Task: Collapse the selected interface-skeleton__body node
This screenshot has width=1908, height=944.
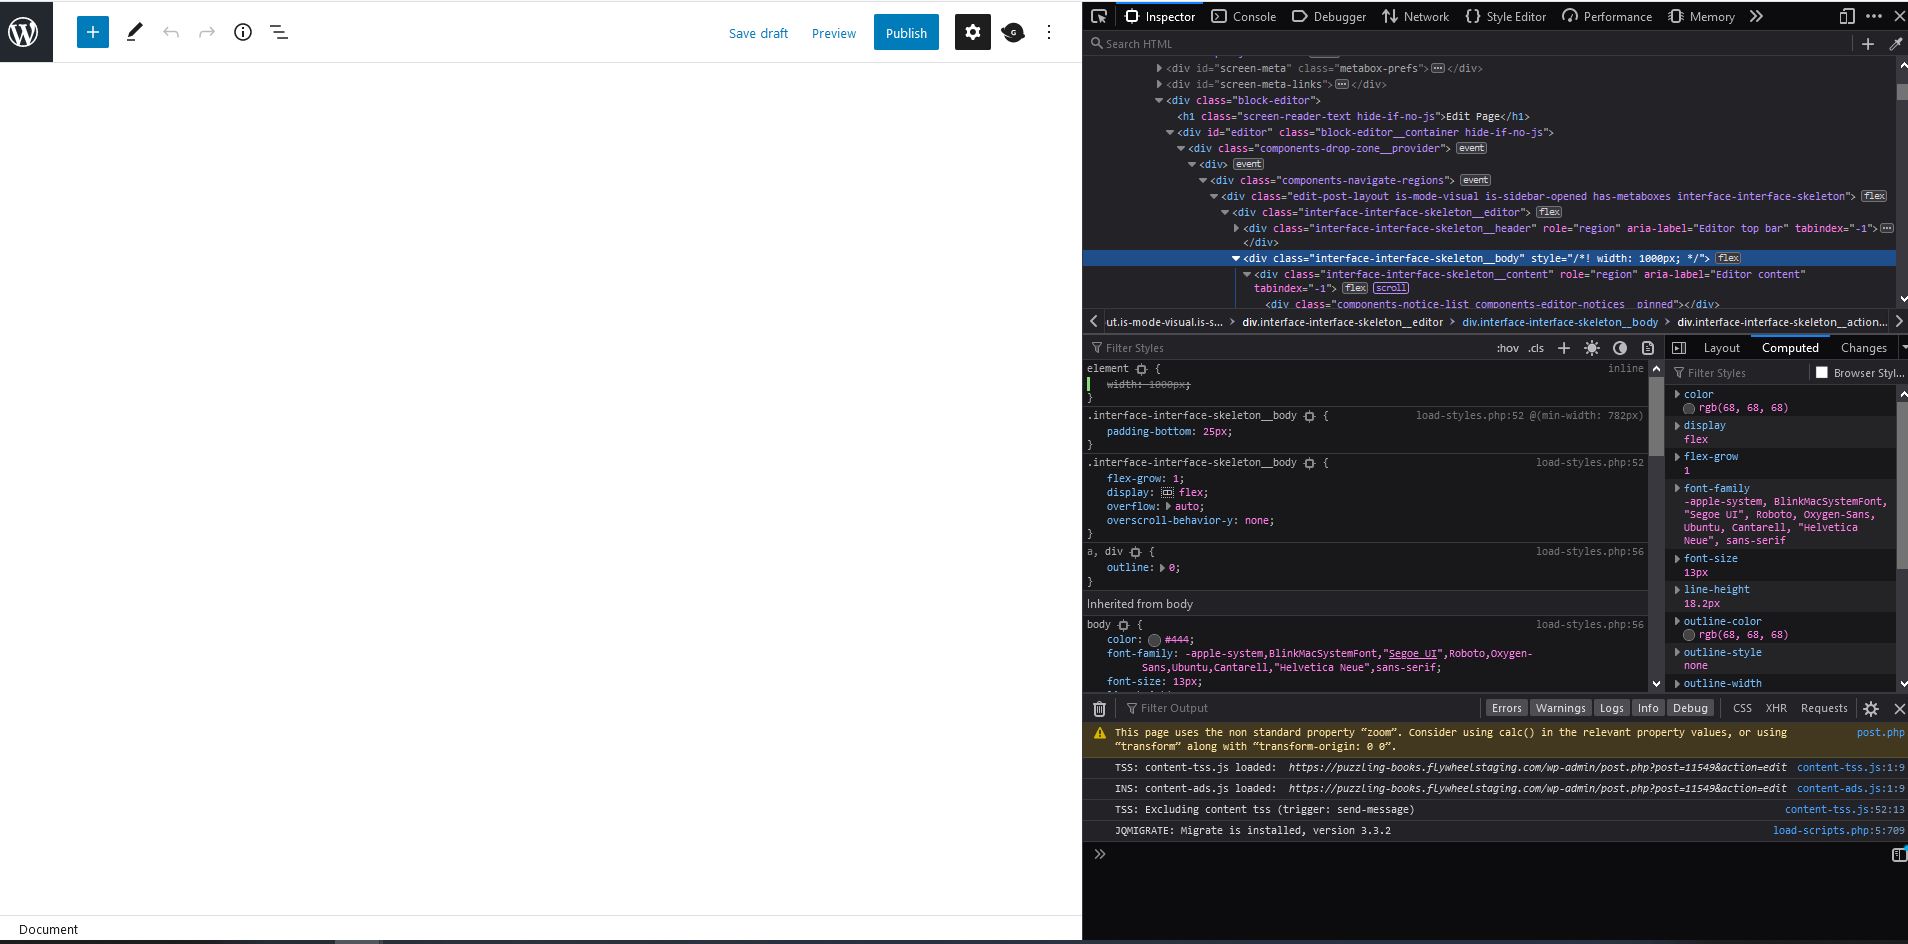Action: pos(1236,258)
